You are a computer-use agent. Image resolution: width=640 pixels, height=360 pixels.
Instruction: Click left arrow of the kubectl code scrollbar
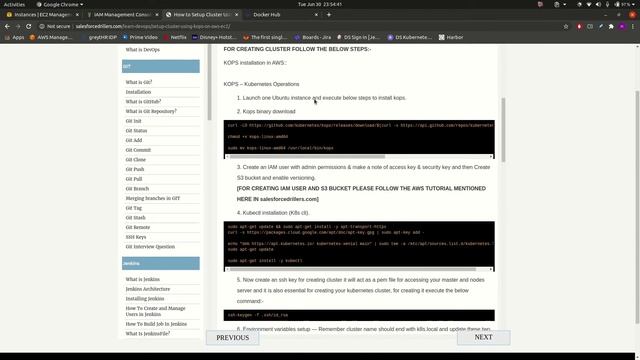point(227,269)
